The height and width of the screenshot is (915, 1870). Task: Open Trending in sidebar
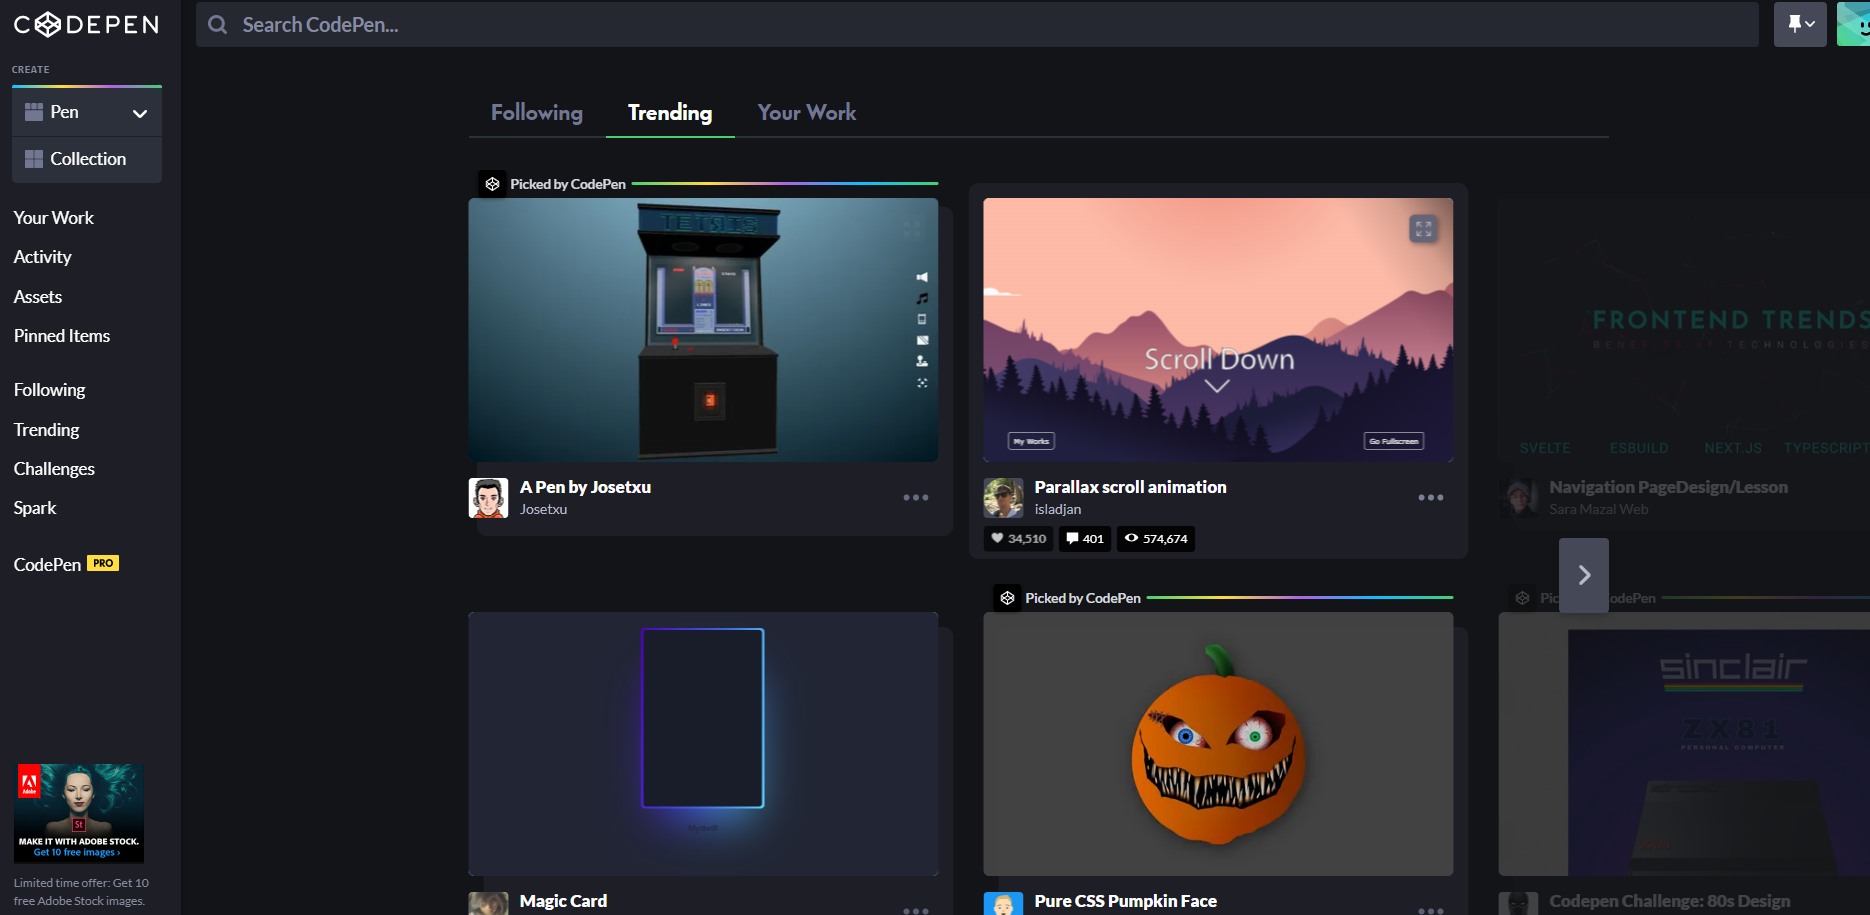pyautogui.click(x=47, y=430)
